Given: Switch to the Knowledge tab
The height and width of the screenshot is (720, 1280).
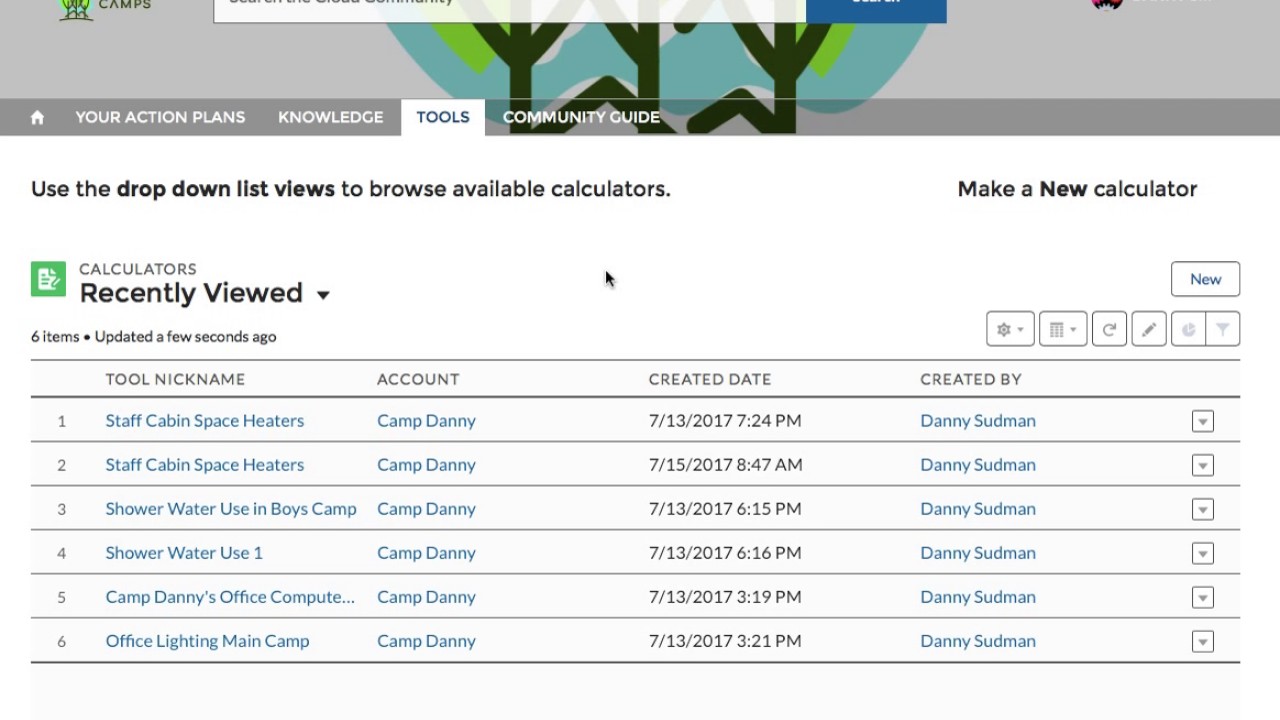Looking at the screenshot, I should (x=330, y=117).
